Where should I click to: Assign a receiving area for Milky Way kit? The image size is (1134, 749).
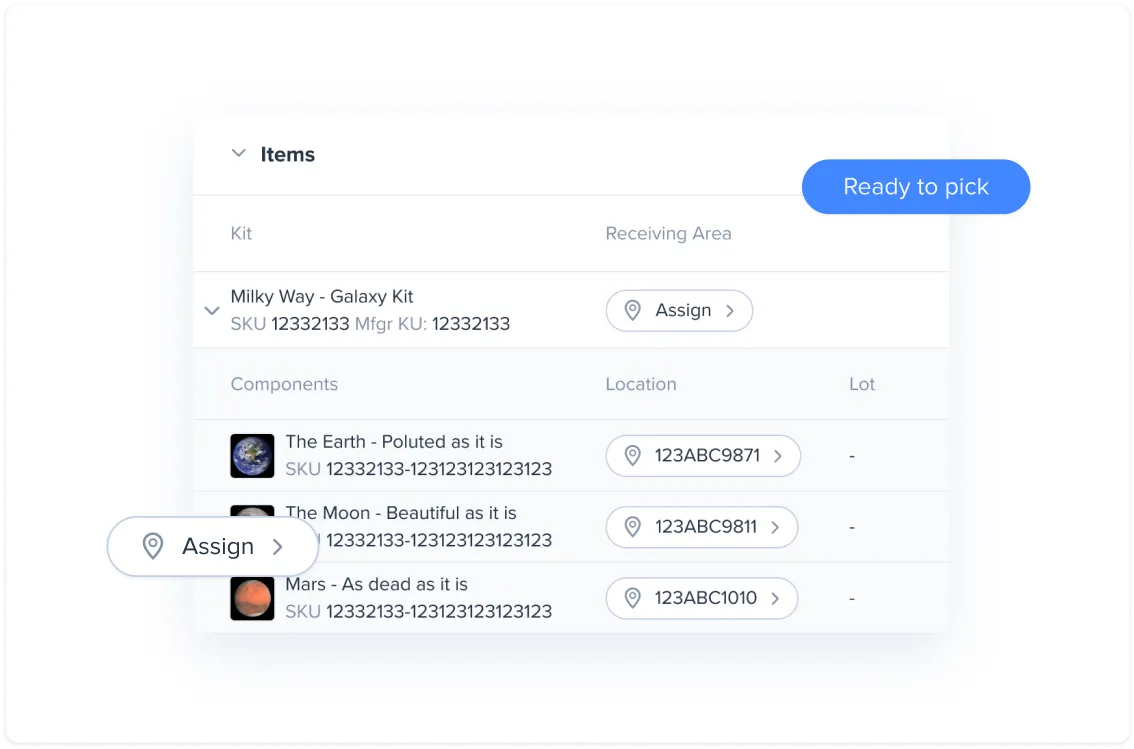(679, 310)
